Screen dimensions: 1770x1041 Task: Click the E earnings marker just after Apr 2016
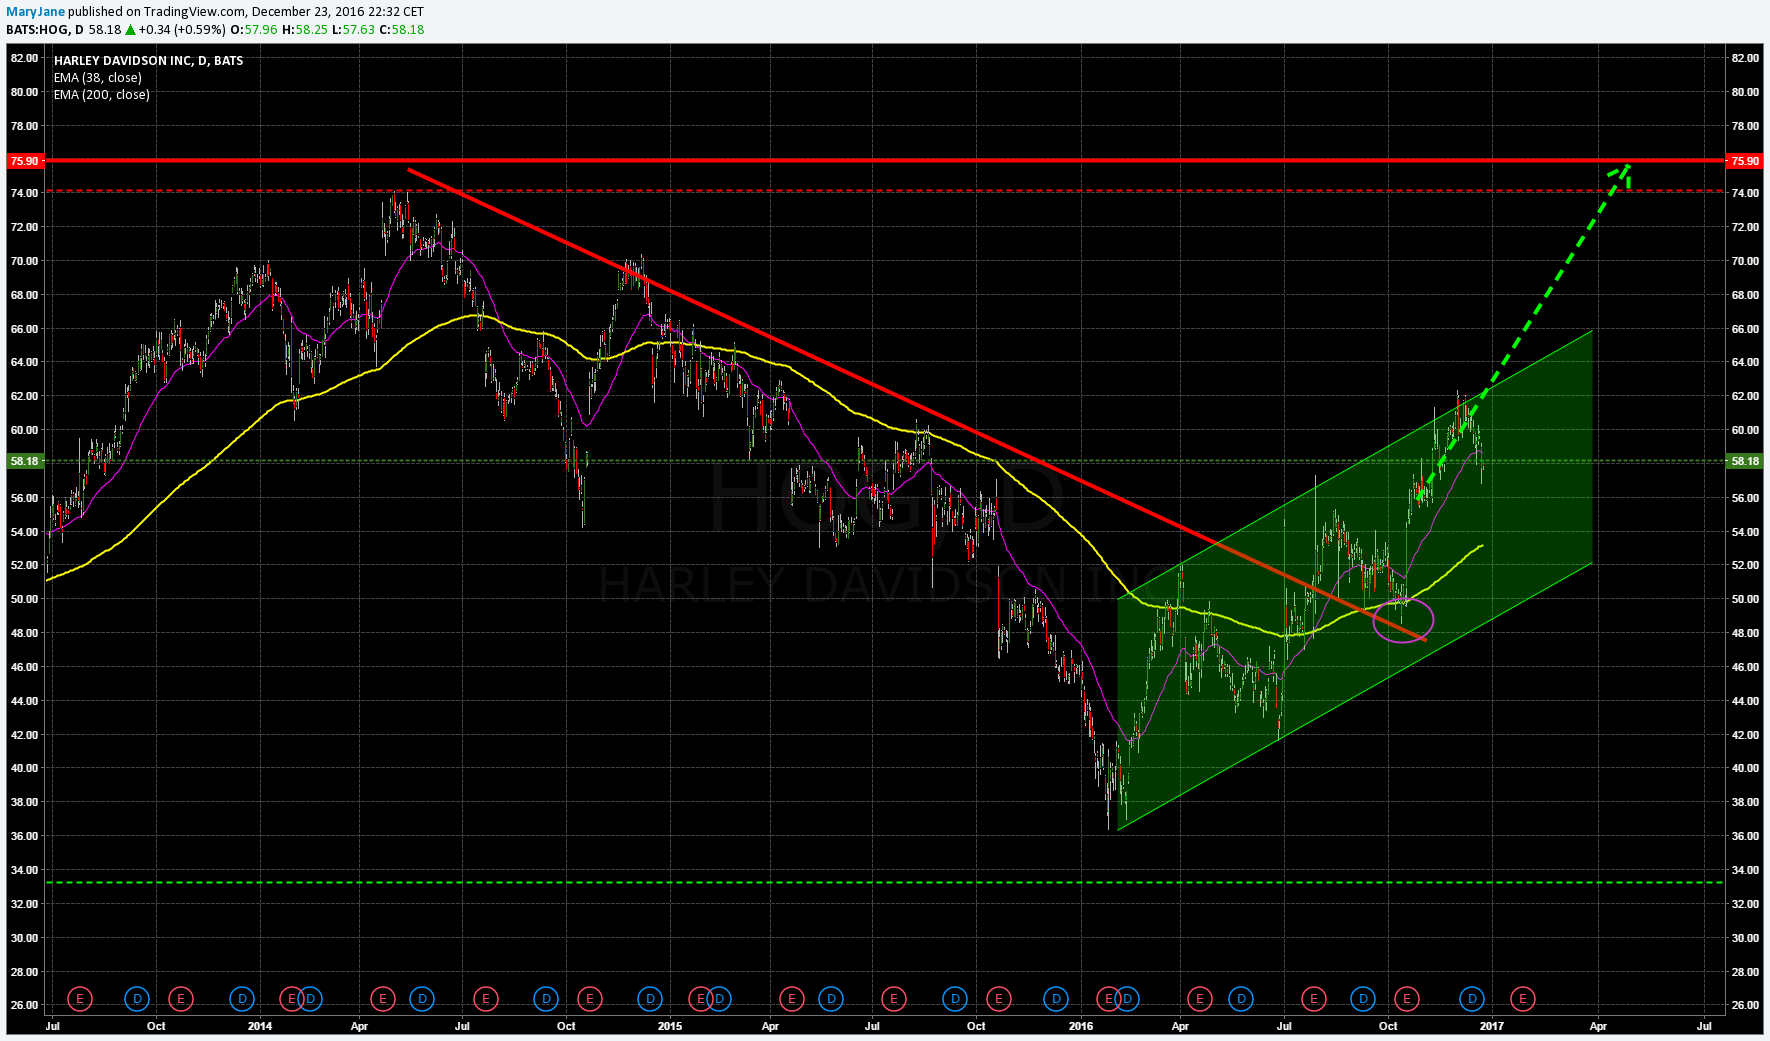[x=1199, y=998]
